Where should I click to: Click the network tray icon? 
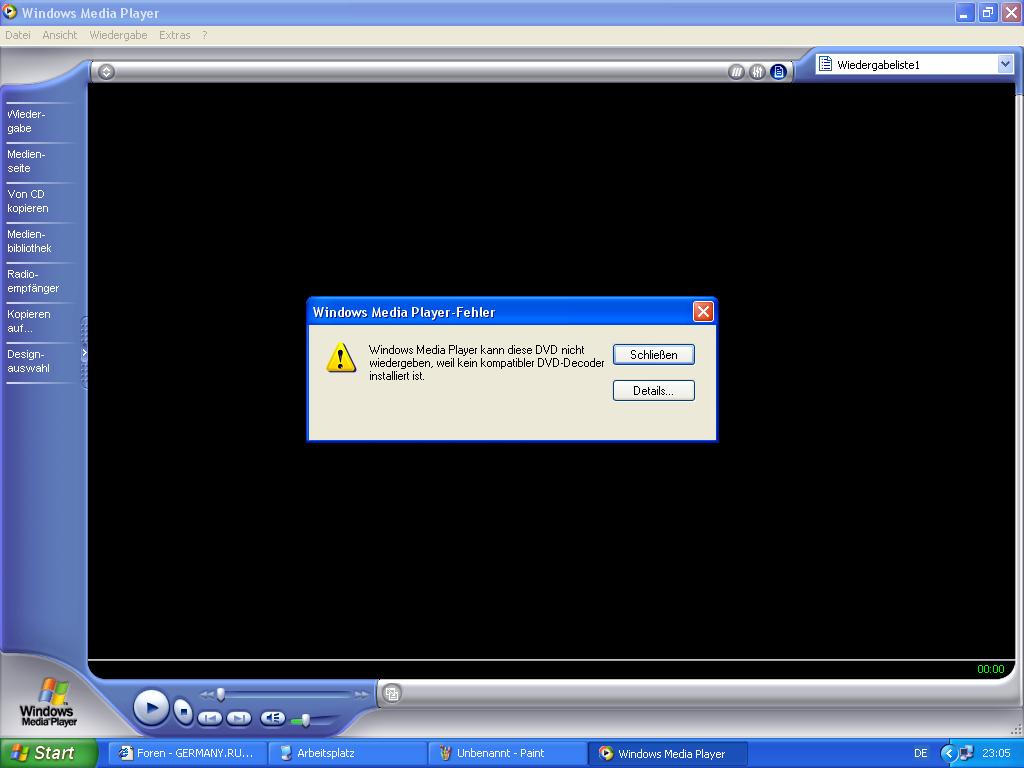click(x=966, y=754)
